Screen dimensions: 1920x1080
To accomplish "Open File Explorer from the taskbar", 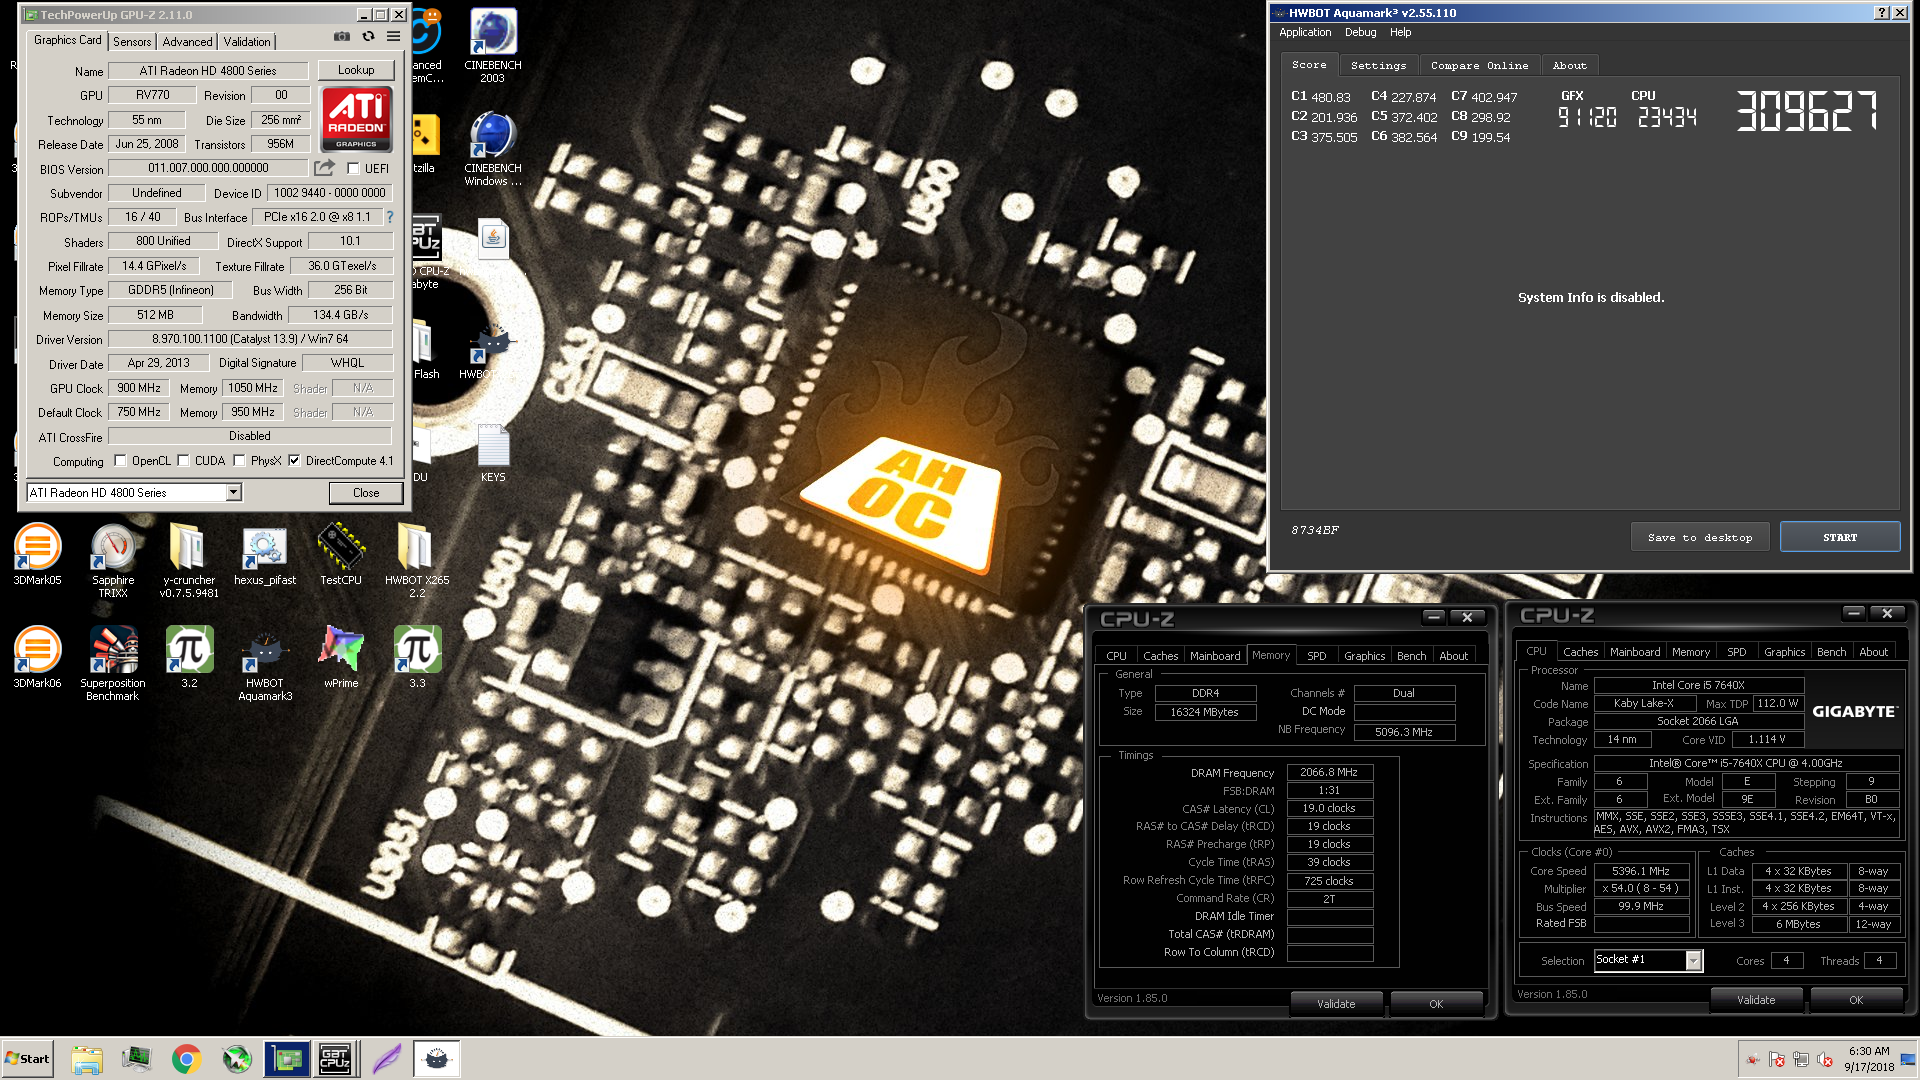I will point(87,1059).
